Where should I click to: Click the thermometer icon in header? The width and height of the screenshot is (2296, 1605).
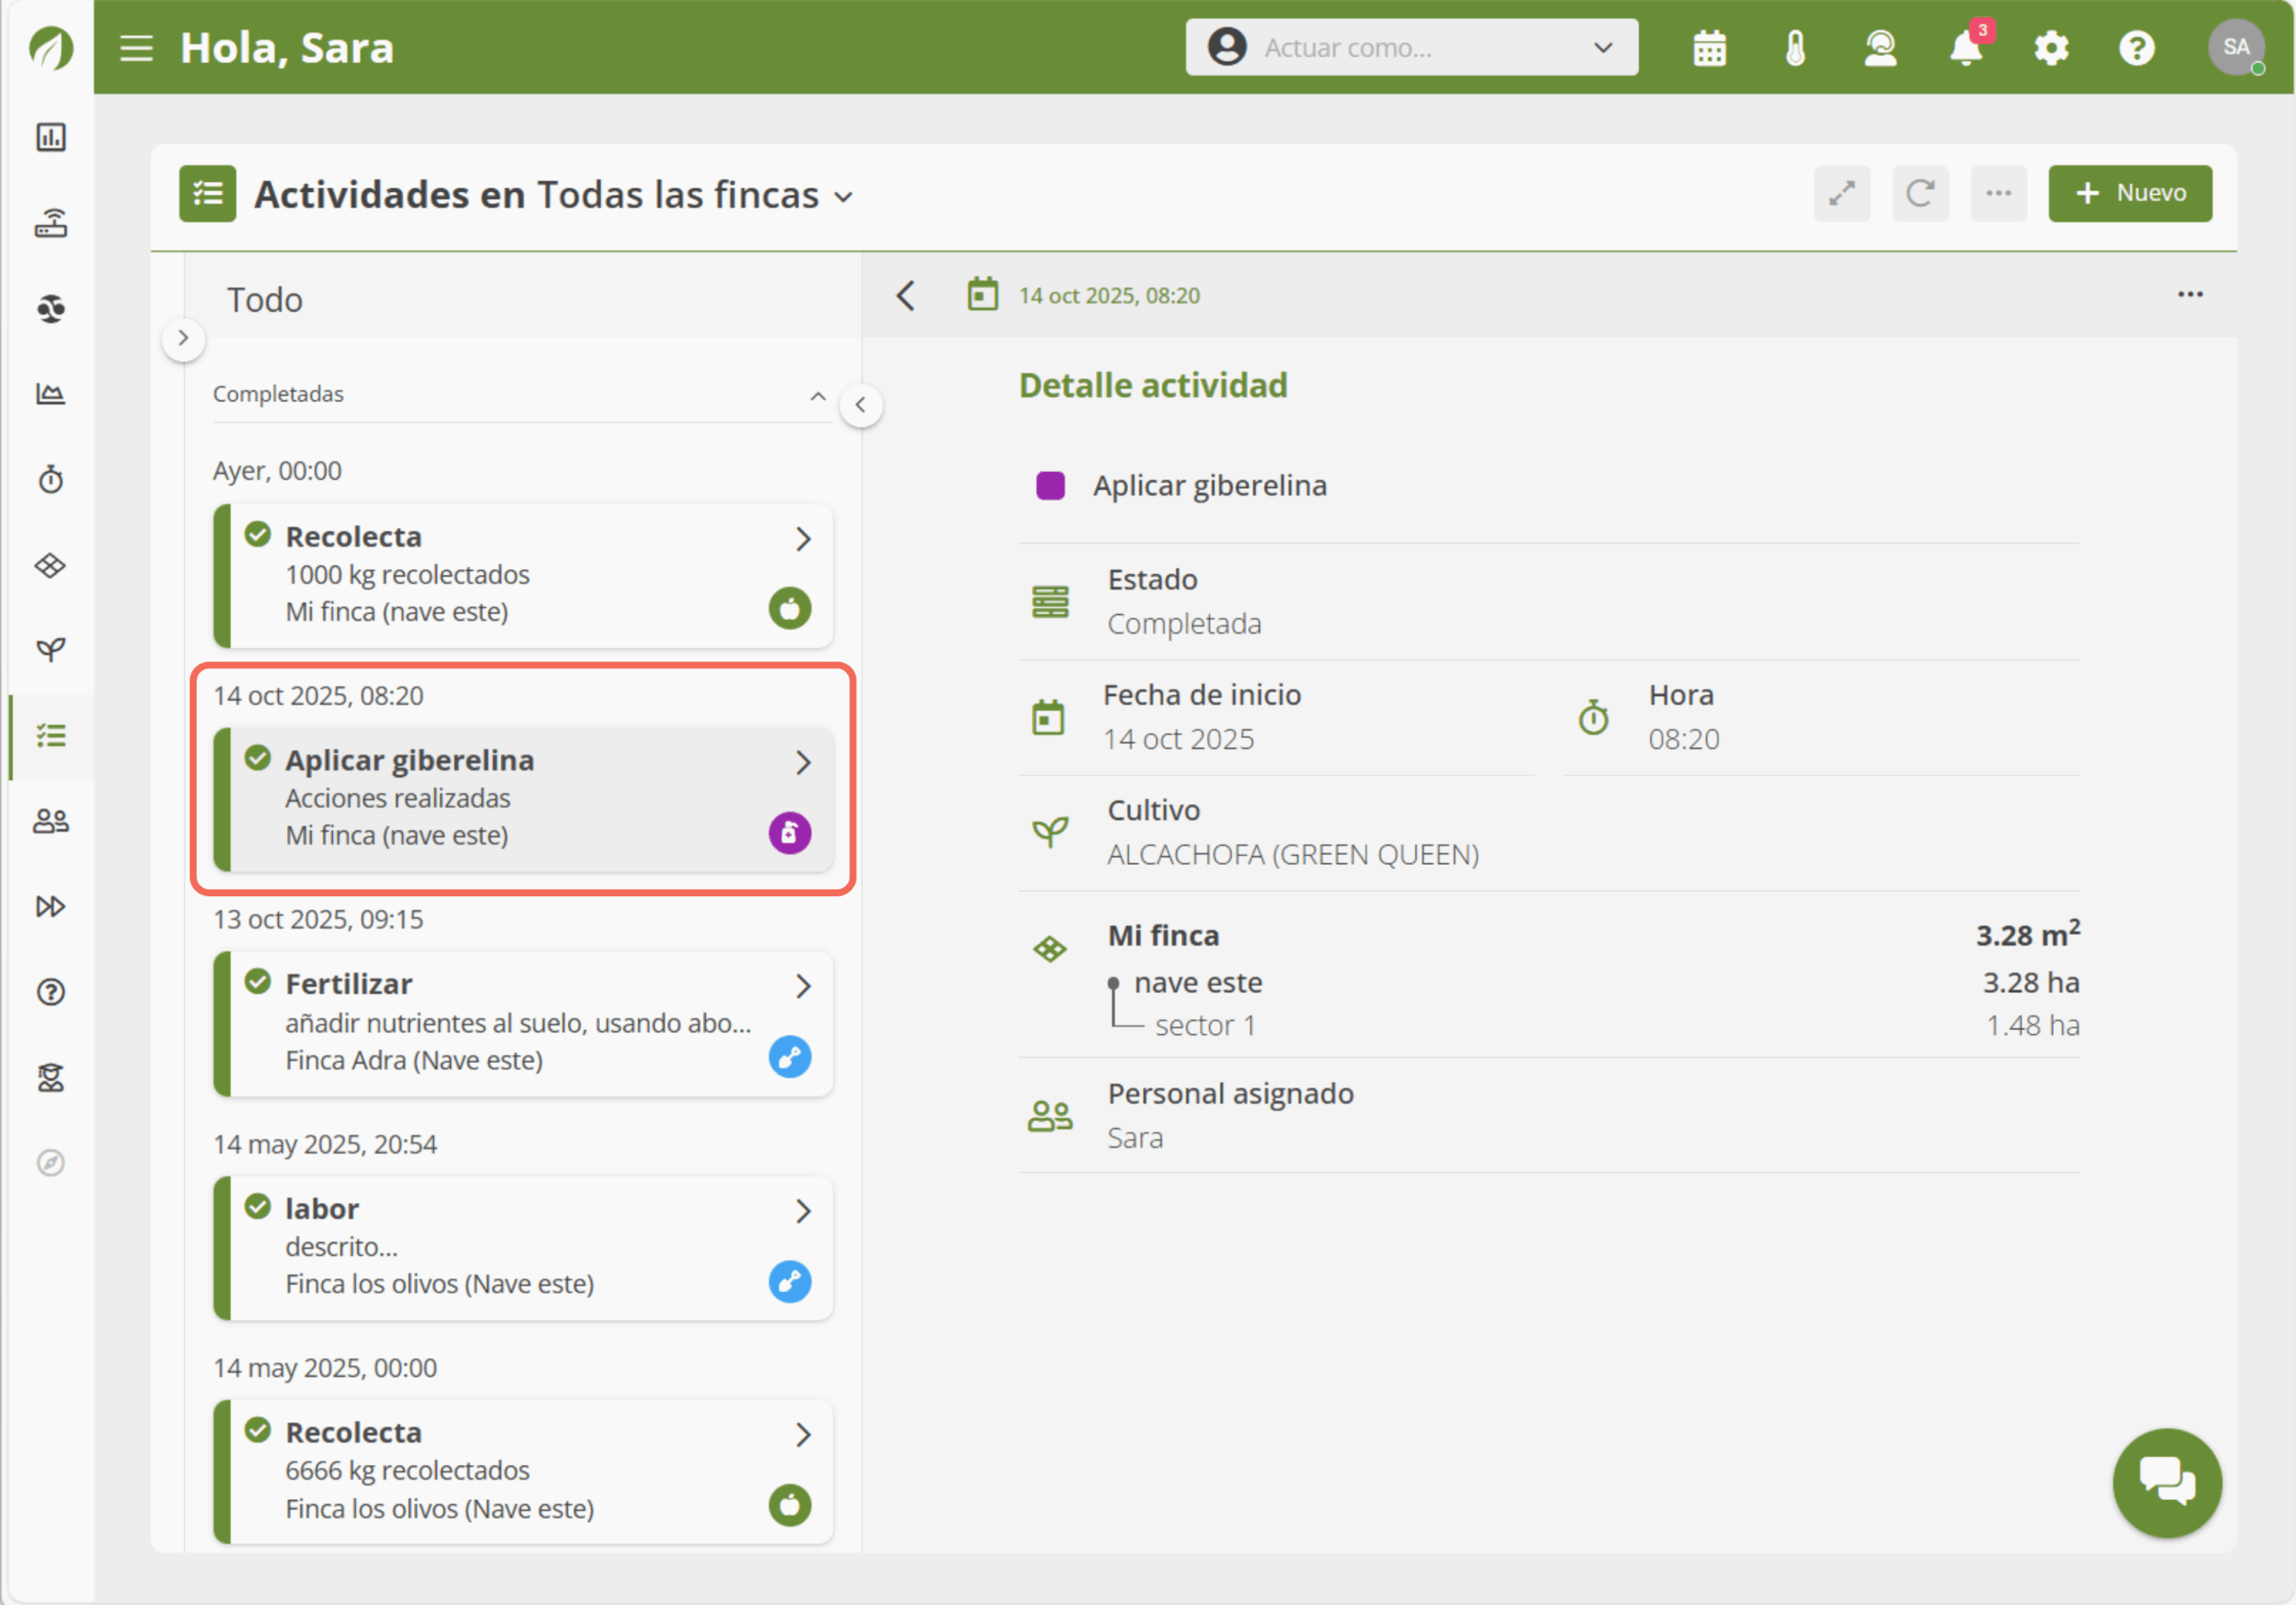(x=1795, y=48)
